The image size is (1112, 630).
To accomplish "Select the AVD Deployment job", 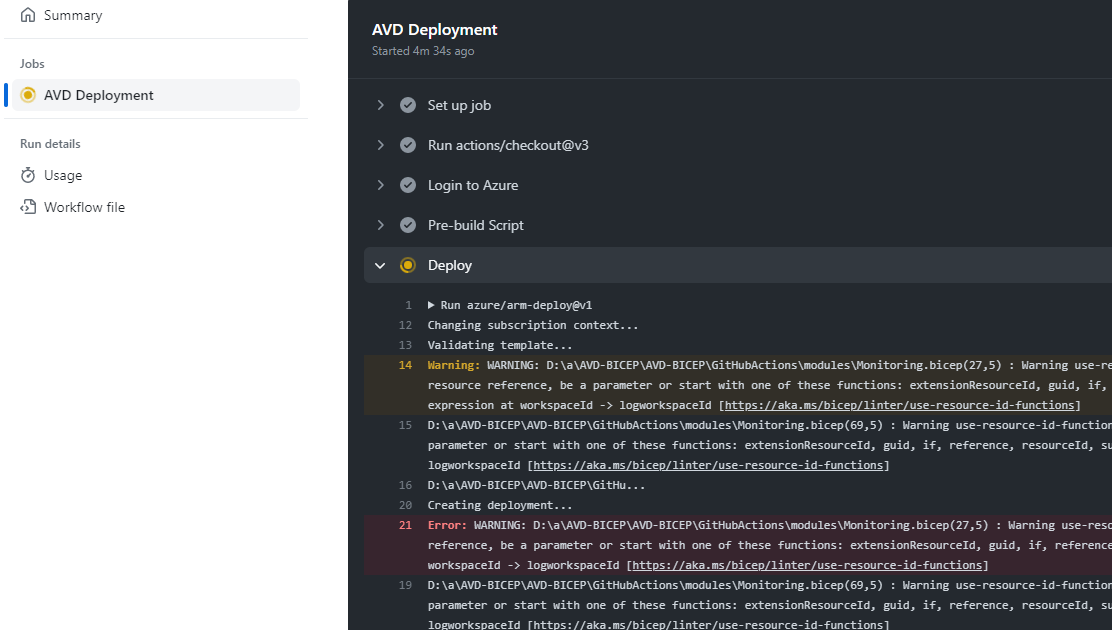I will 98,96.
